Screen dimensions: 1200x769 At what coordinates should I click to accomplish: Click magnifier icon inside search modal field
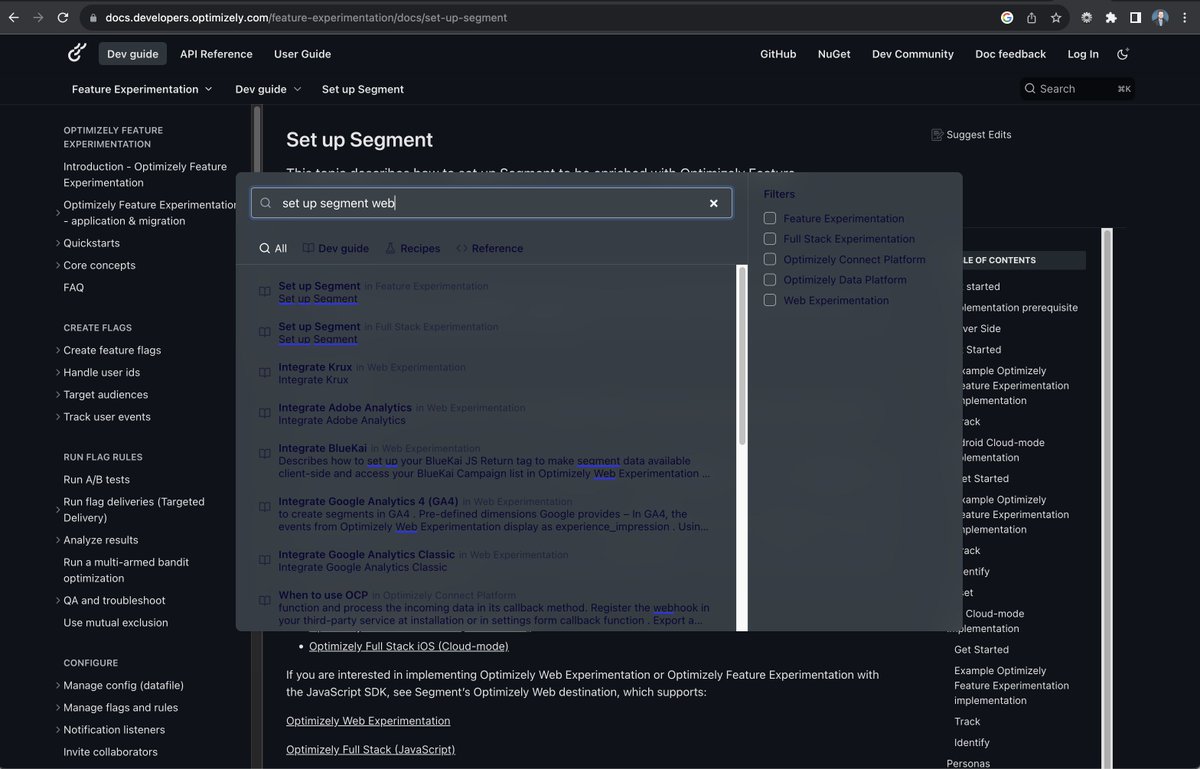click(266, 203)
